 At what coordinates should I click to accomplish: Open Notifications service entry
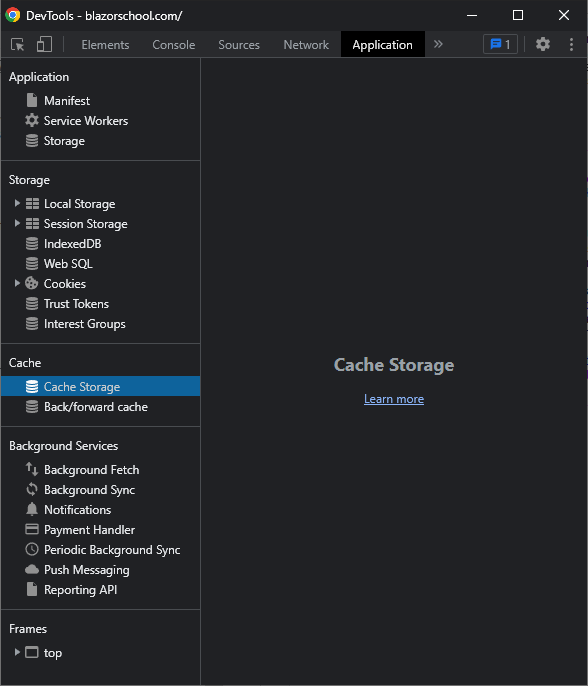77,510
